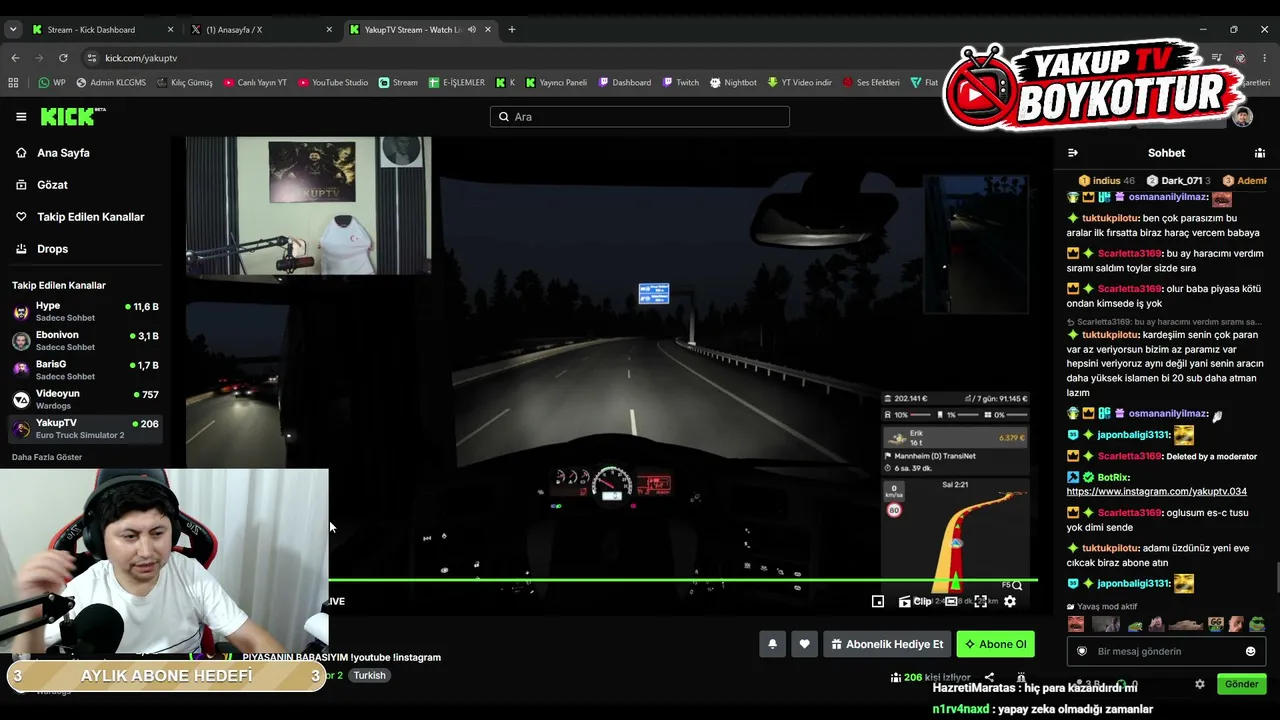Switch to the Stream - Kick Dashboard tab
The height and width of the screenshot is (720, 1280).
click(x=103, y=29)
